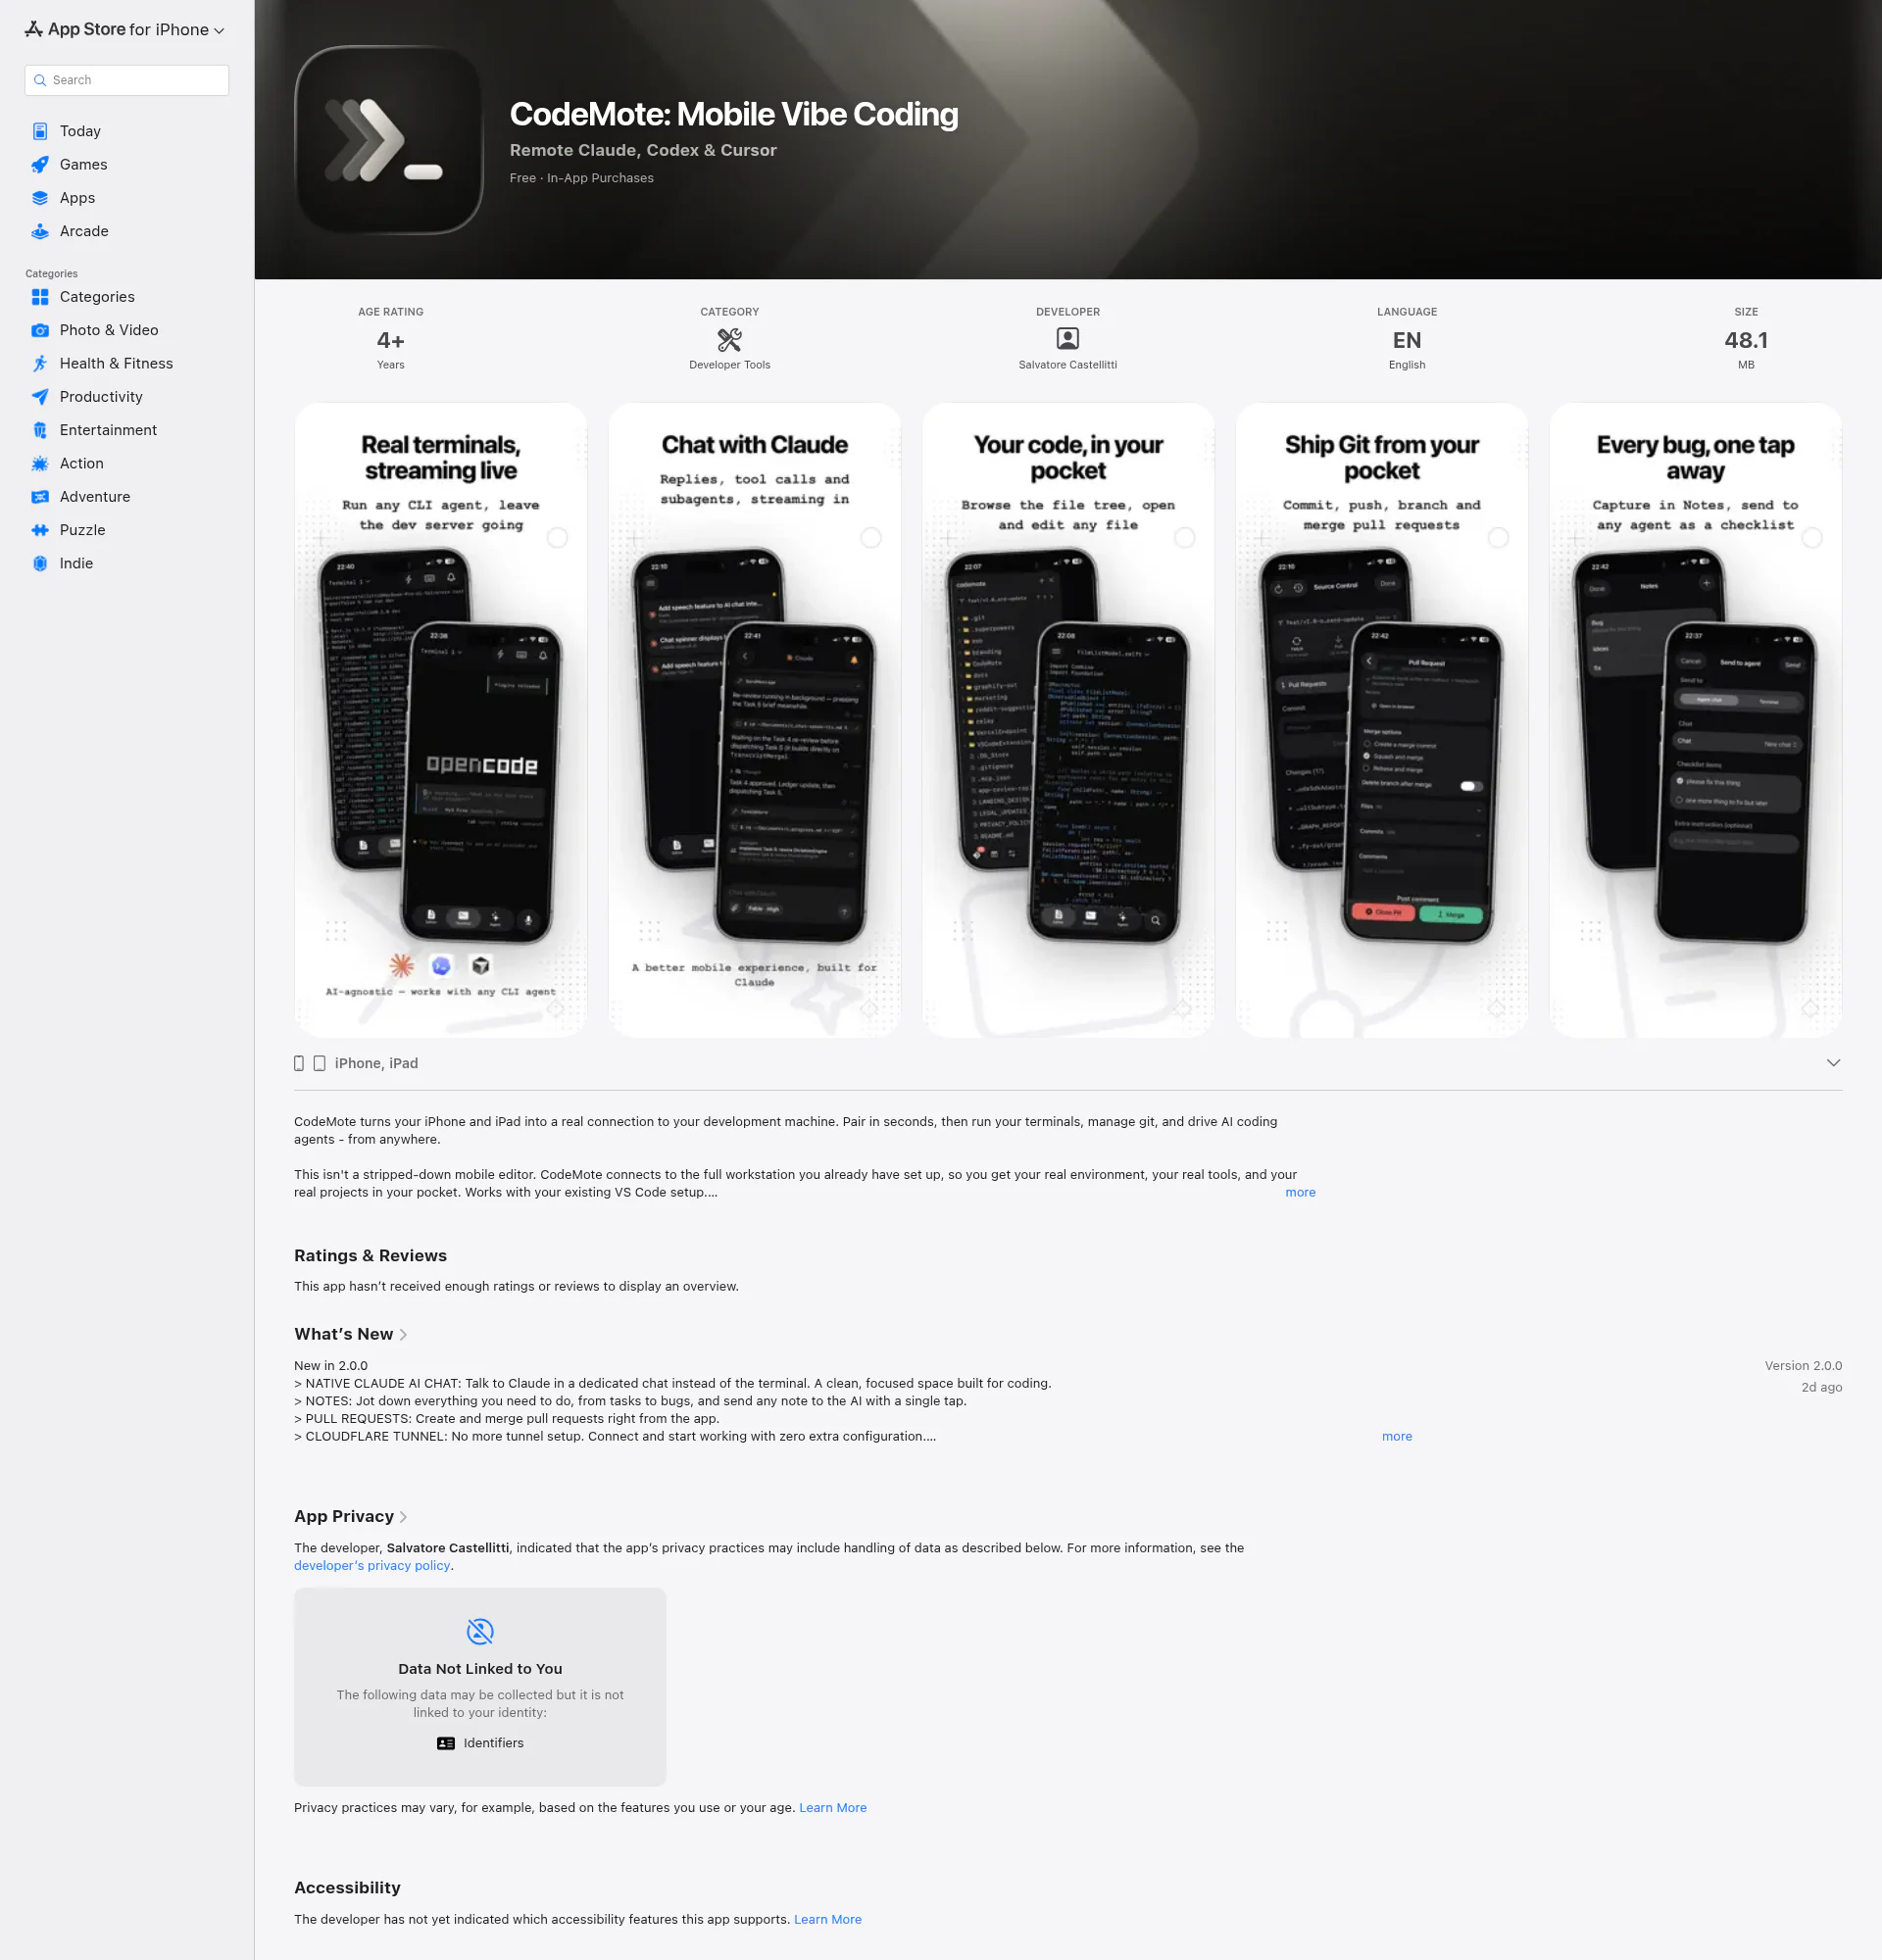Open App Store for iPhone platform dropdown
Image resolution: width=1882 pixels, height=1960 pixels.
pyautogui.click(x=125, y=29)
